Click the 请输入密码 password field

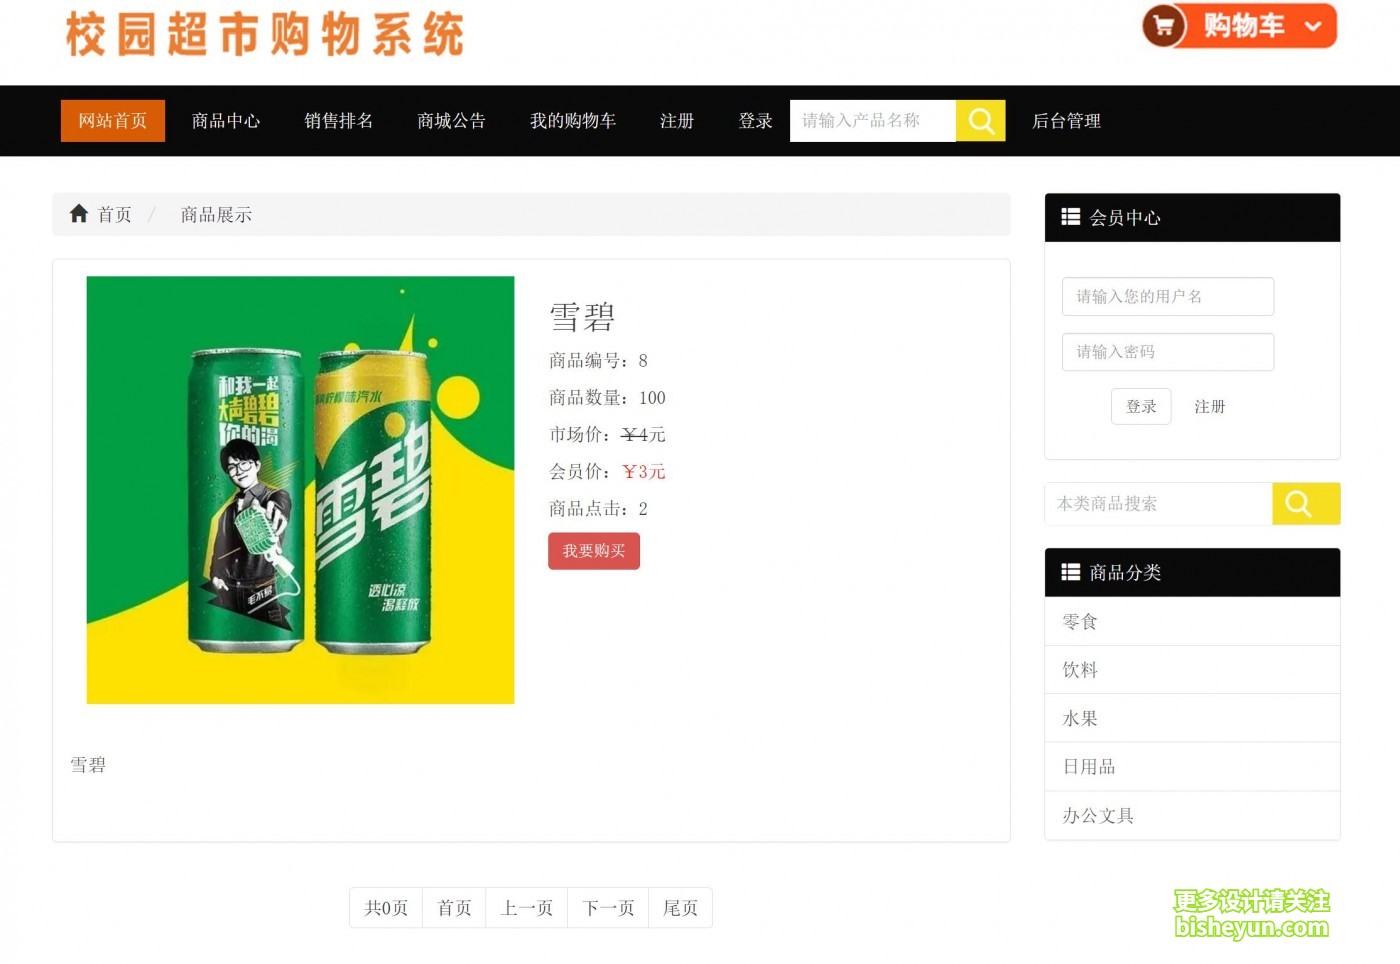1168,352
